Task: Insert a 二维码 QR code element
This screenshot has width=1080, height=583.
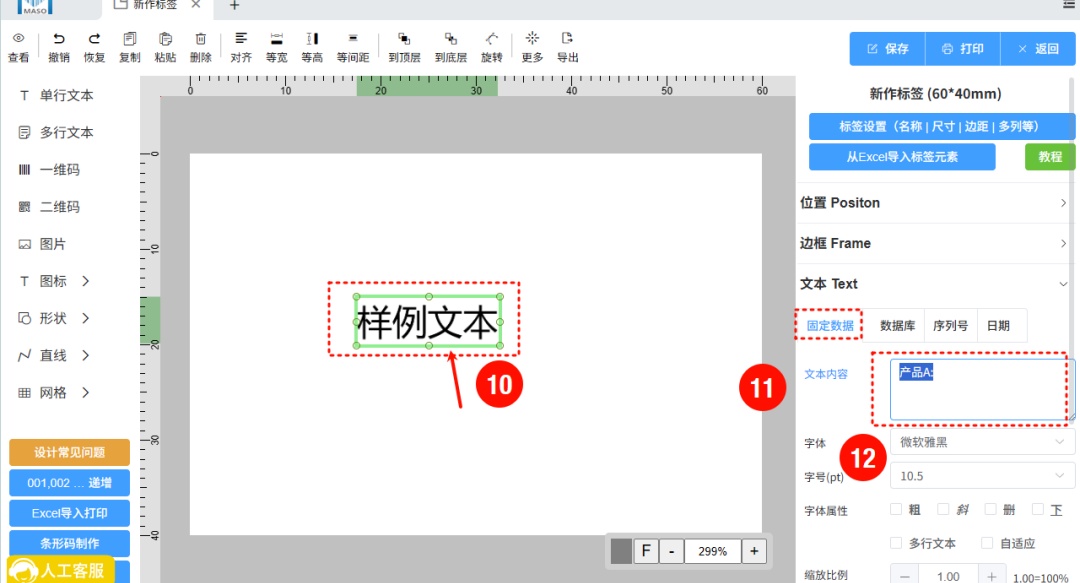Action: click(48, 207)
